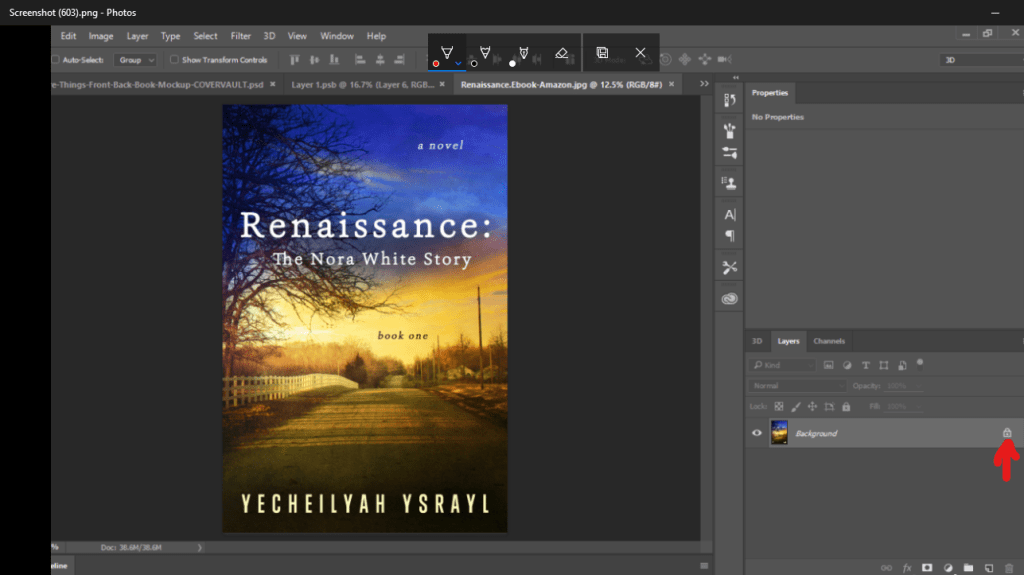Enable the Auto-Select checkbox
The image size is (1024, 575).
[56, 60]
